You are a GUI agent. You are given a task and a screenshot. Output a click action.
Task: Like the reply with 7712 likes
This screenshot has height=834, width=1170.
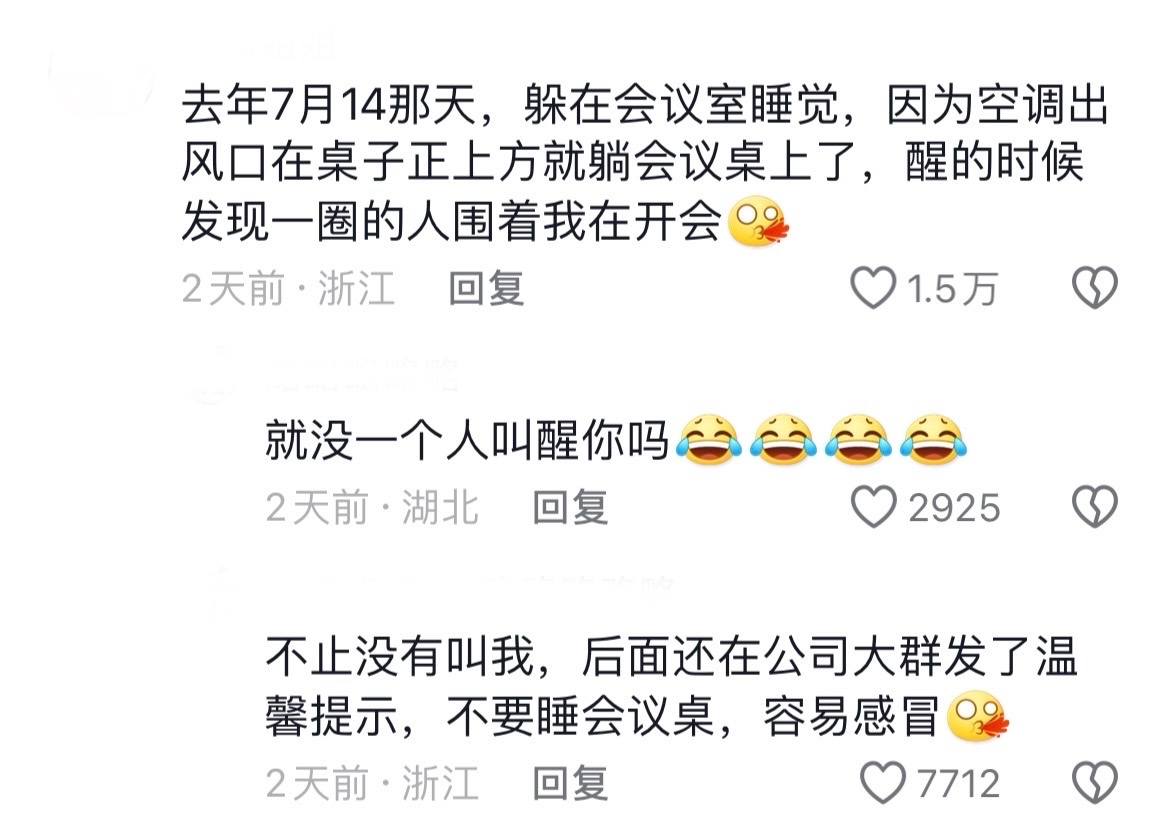click(883, 783)
